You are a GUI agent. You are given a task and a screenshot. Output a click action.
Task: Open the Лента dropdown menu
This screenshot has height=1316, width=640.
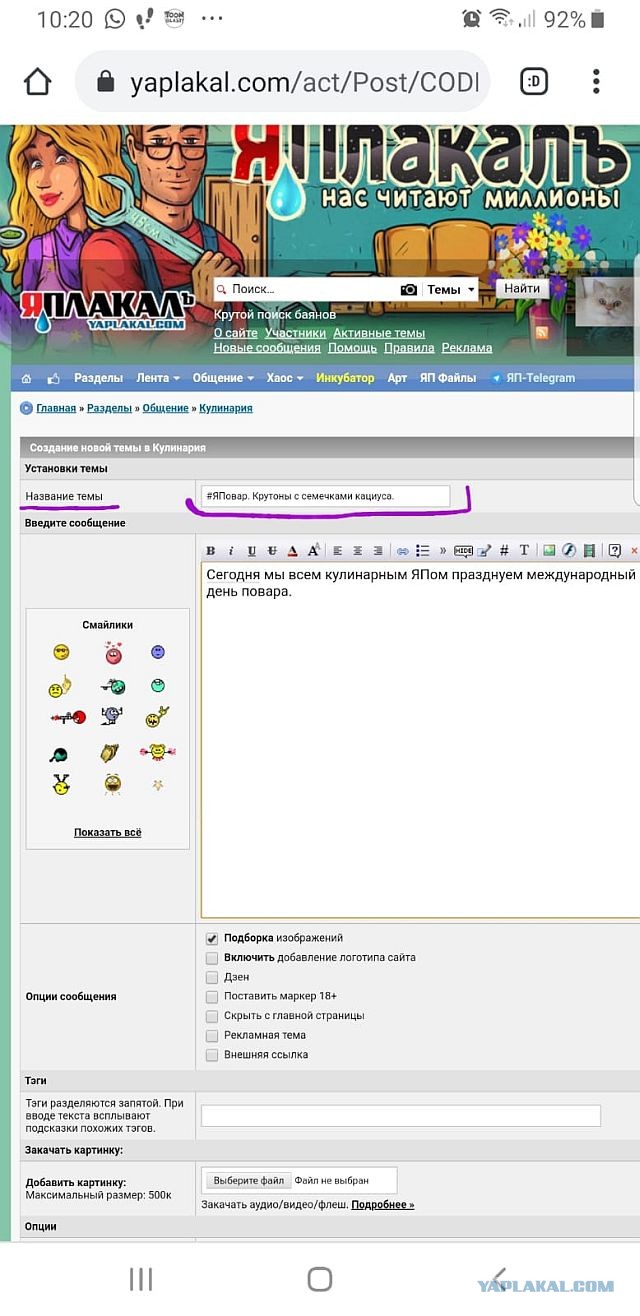[x=158, y=378]
